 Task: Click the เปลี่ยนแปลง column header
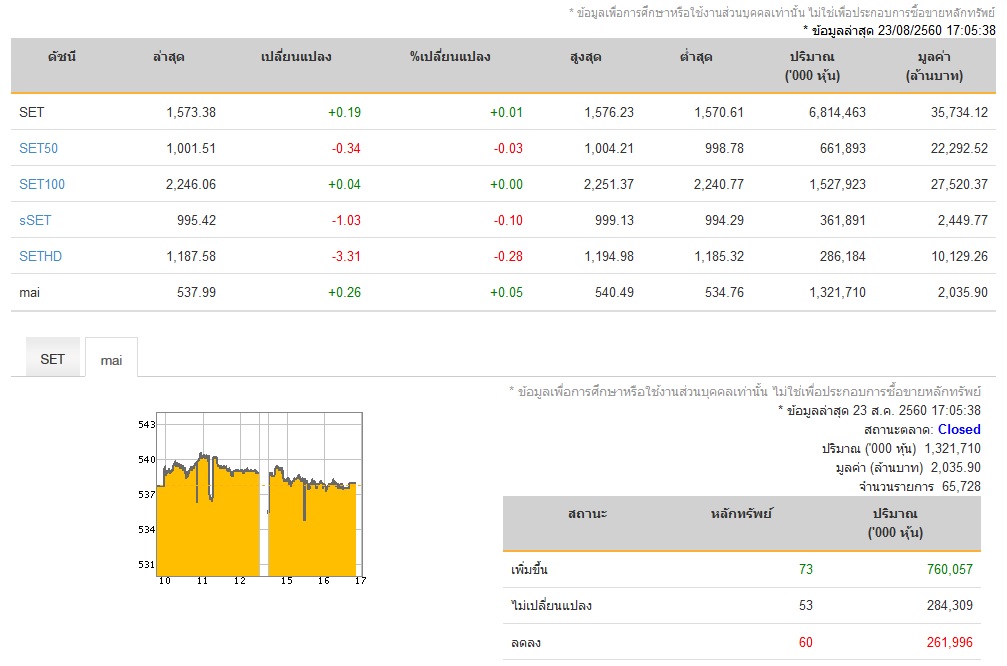296,57
